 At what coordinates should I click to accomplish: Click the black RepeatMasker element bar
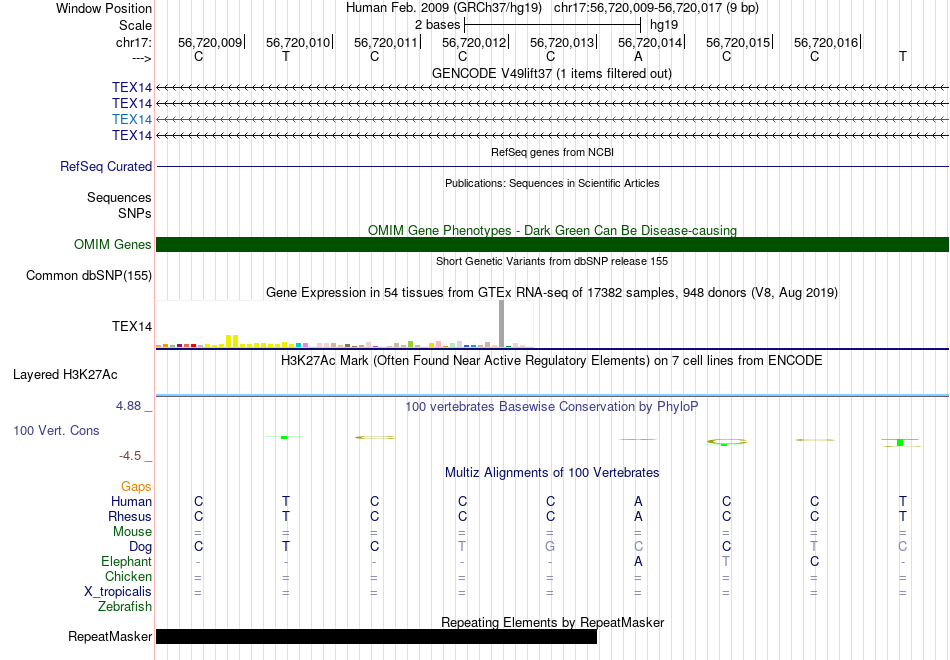click(x=376, y=636)
